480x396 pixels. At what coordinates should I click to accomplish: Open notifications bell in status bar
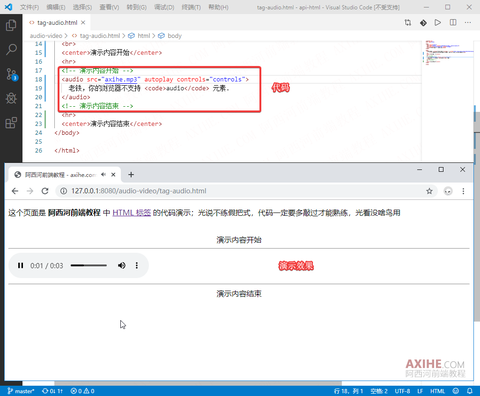(x=469, y=391)
